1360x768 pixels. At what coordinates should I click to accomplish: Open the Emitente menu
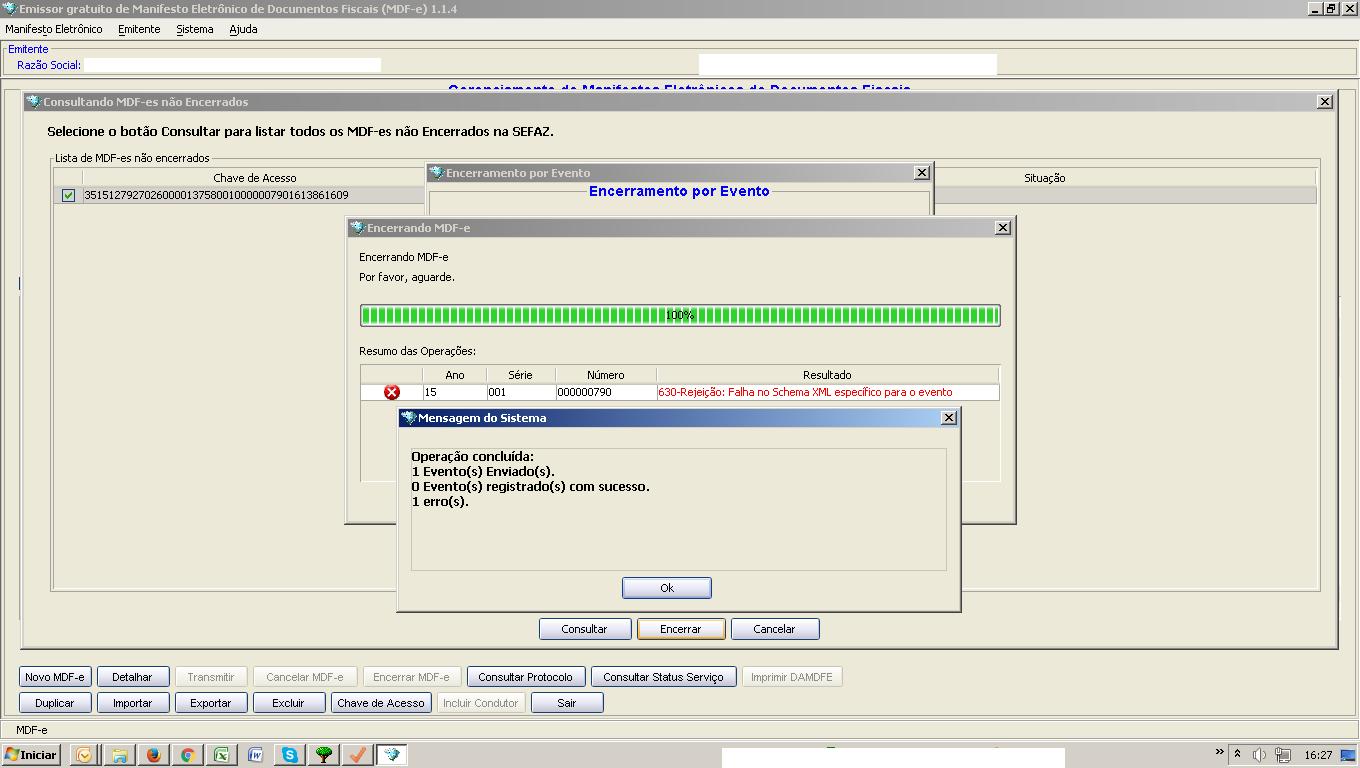(139, 29)
